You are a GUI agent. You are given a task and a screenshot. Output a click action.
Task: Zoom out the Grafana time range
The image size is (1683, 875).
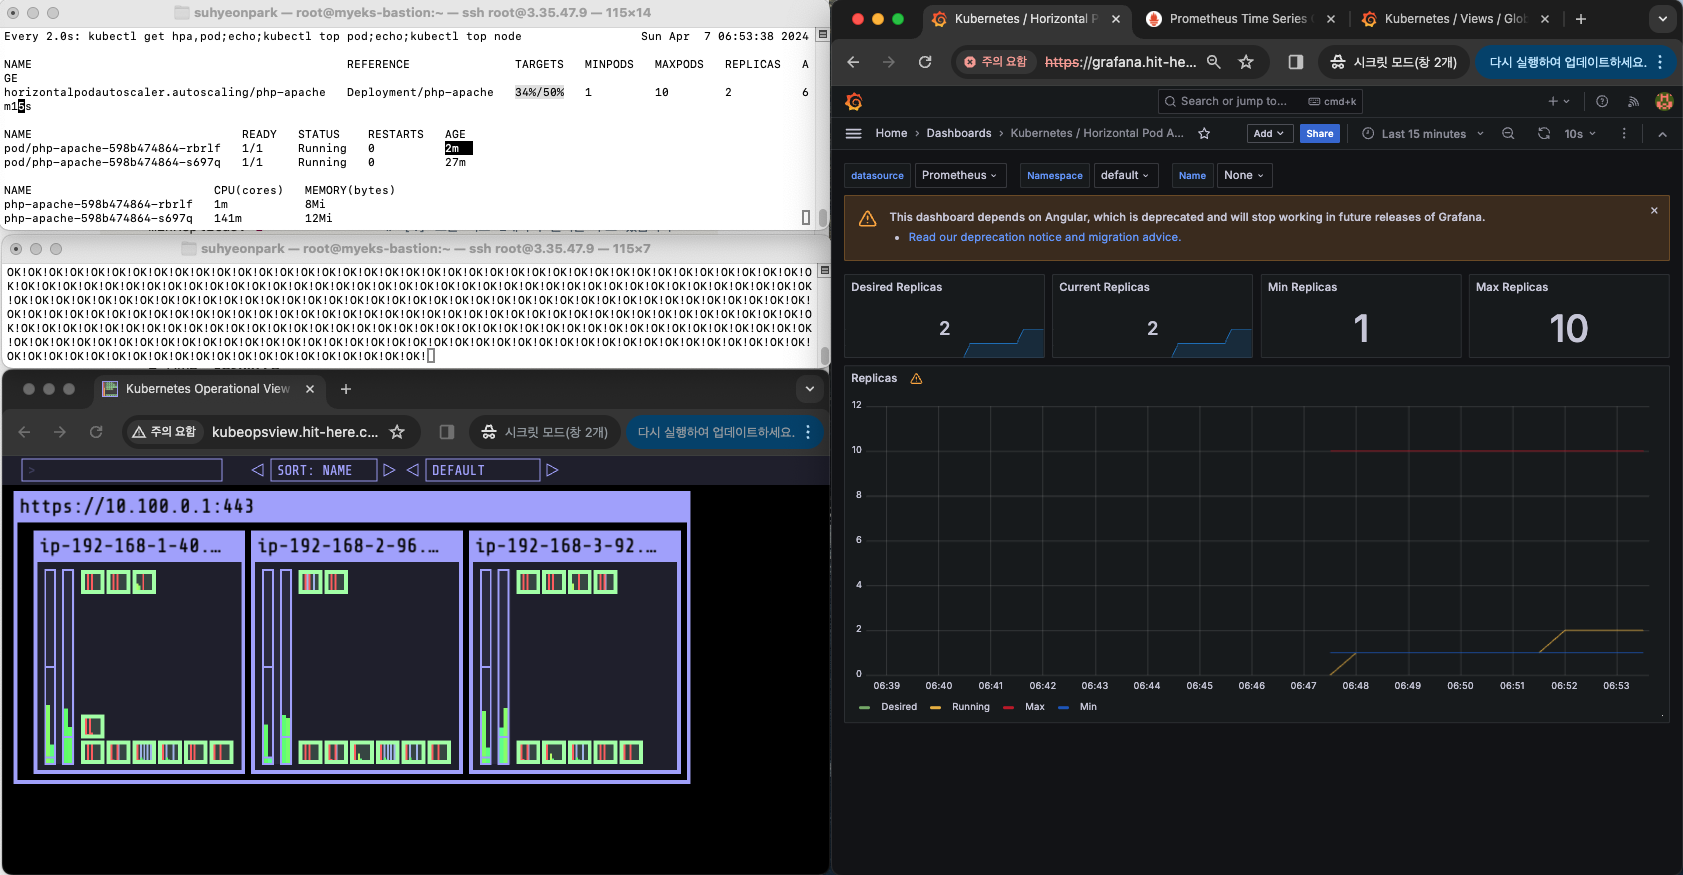1508,133
